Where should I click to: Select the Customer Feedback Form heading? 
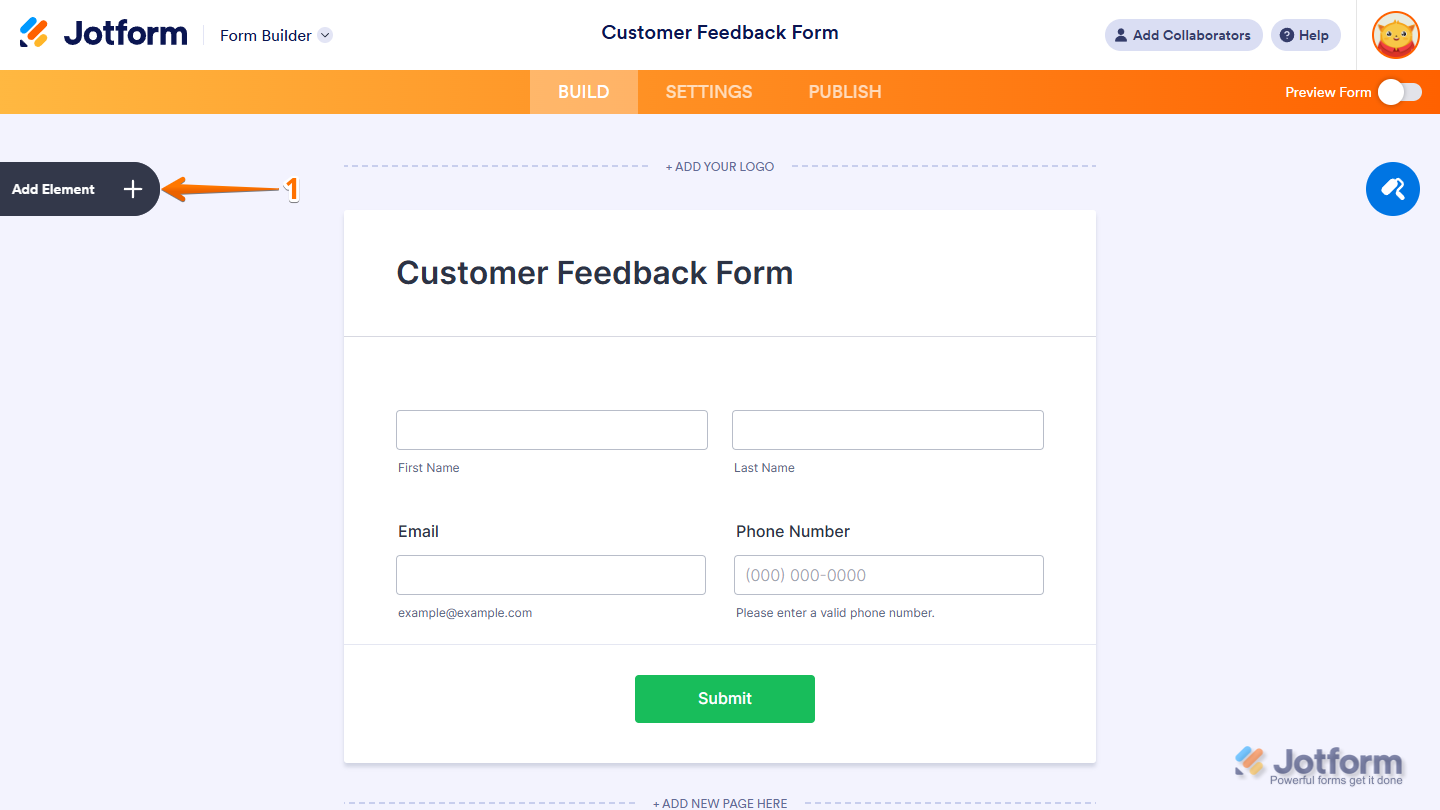click(x=594, y=272)
